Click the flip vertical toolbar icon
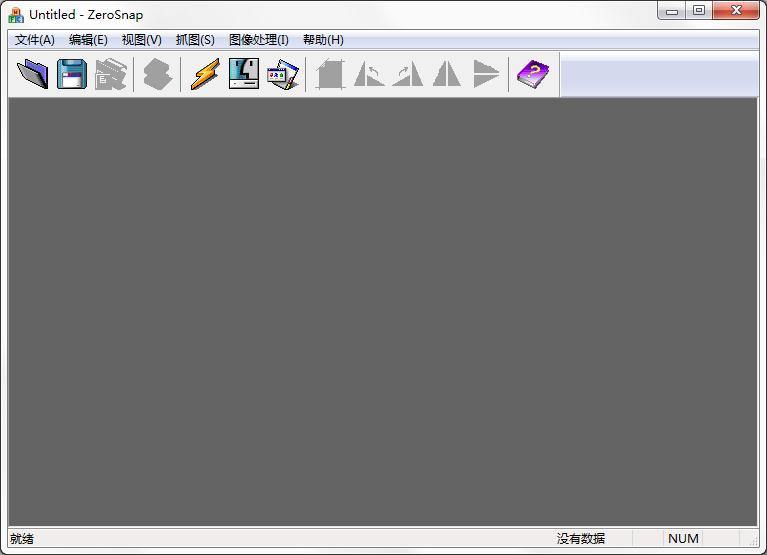Image resolution: width=767 pixels, height=555 pixels. pyautogui.click(x=485, y=74)
